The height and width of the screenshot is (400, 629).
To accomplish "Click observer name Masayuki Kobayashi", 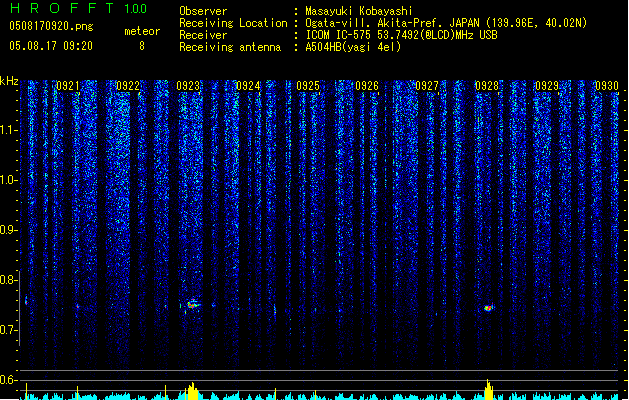I will [x=359, y=11].
